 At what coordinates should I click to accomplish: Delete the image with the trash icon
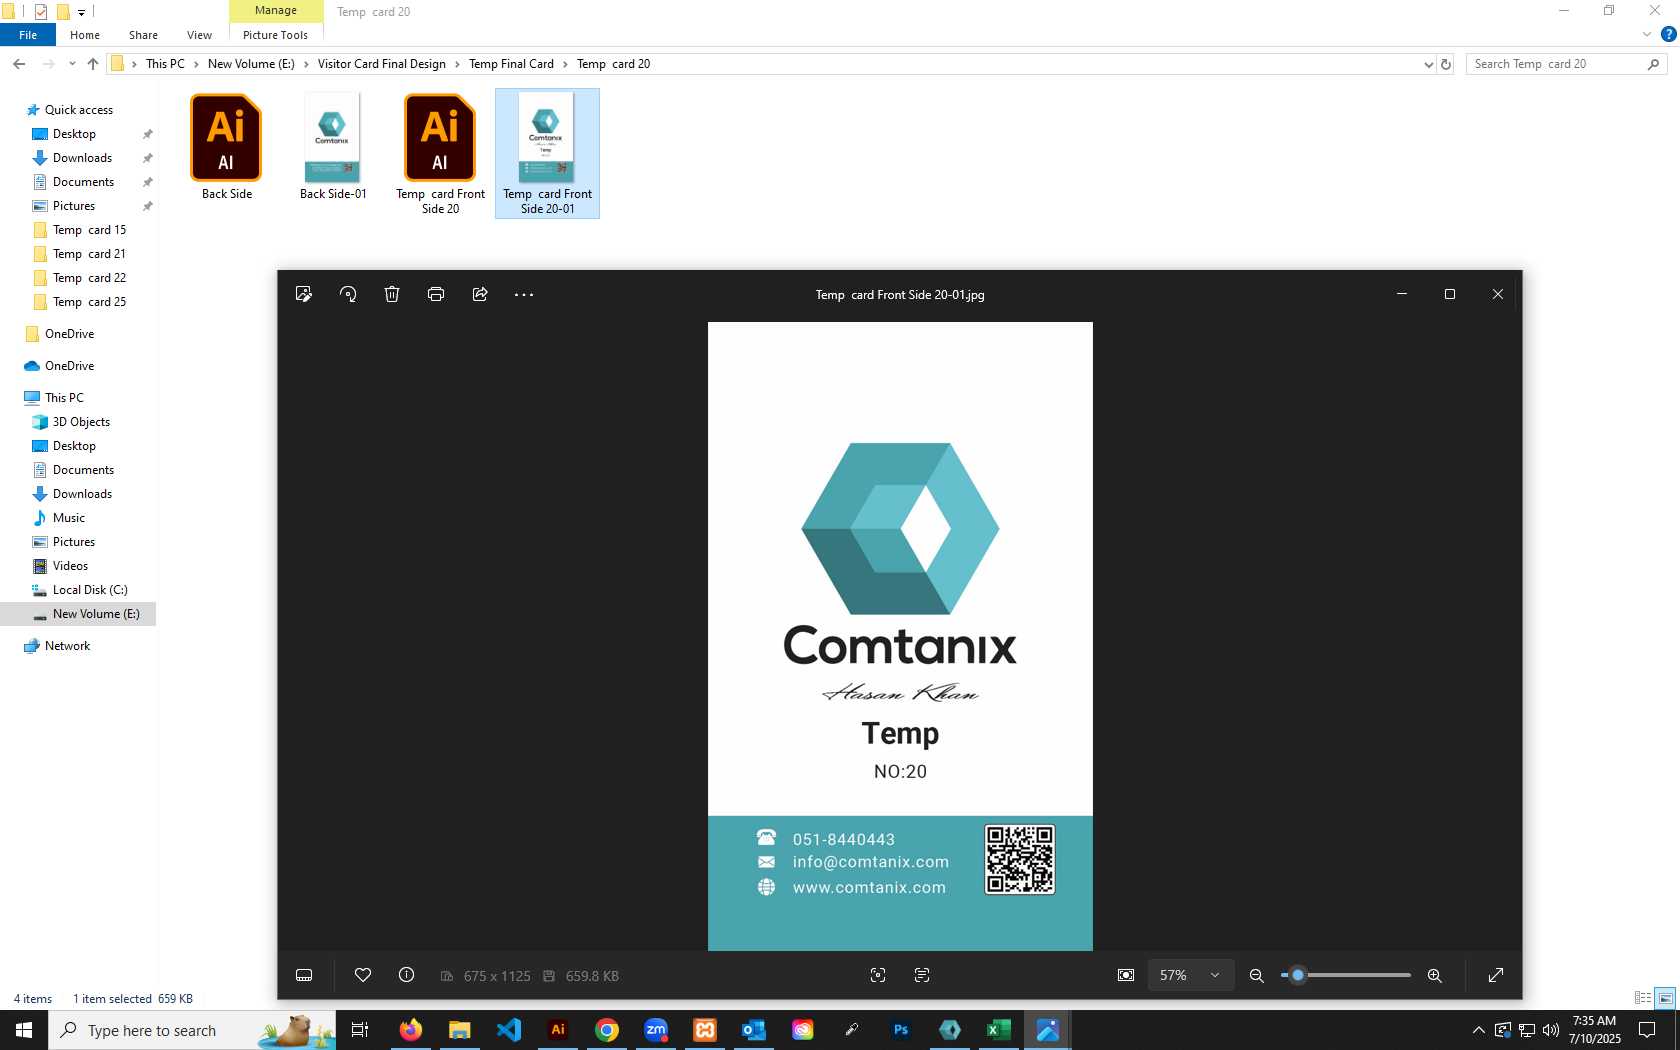coord(392,294)
